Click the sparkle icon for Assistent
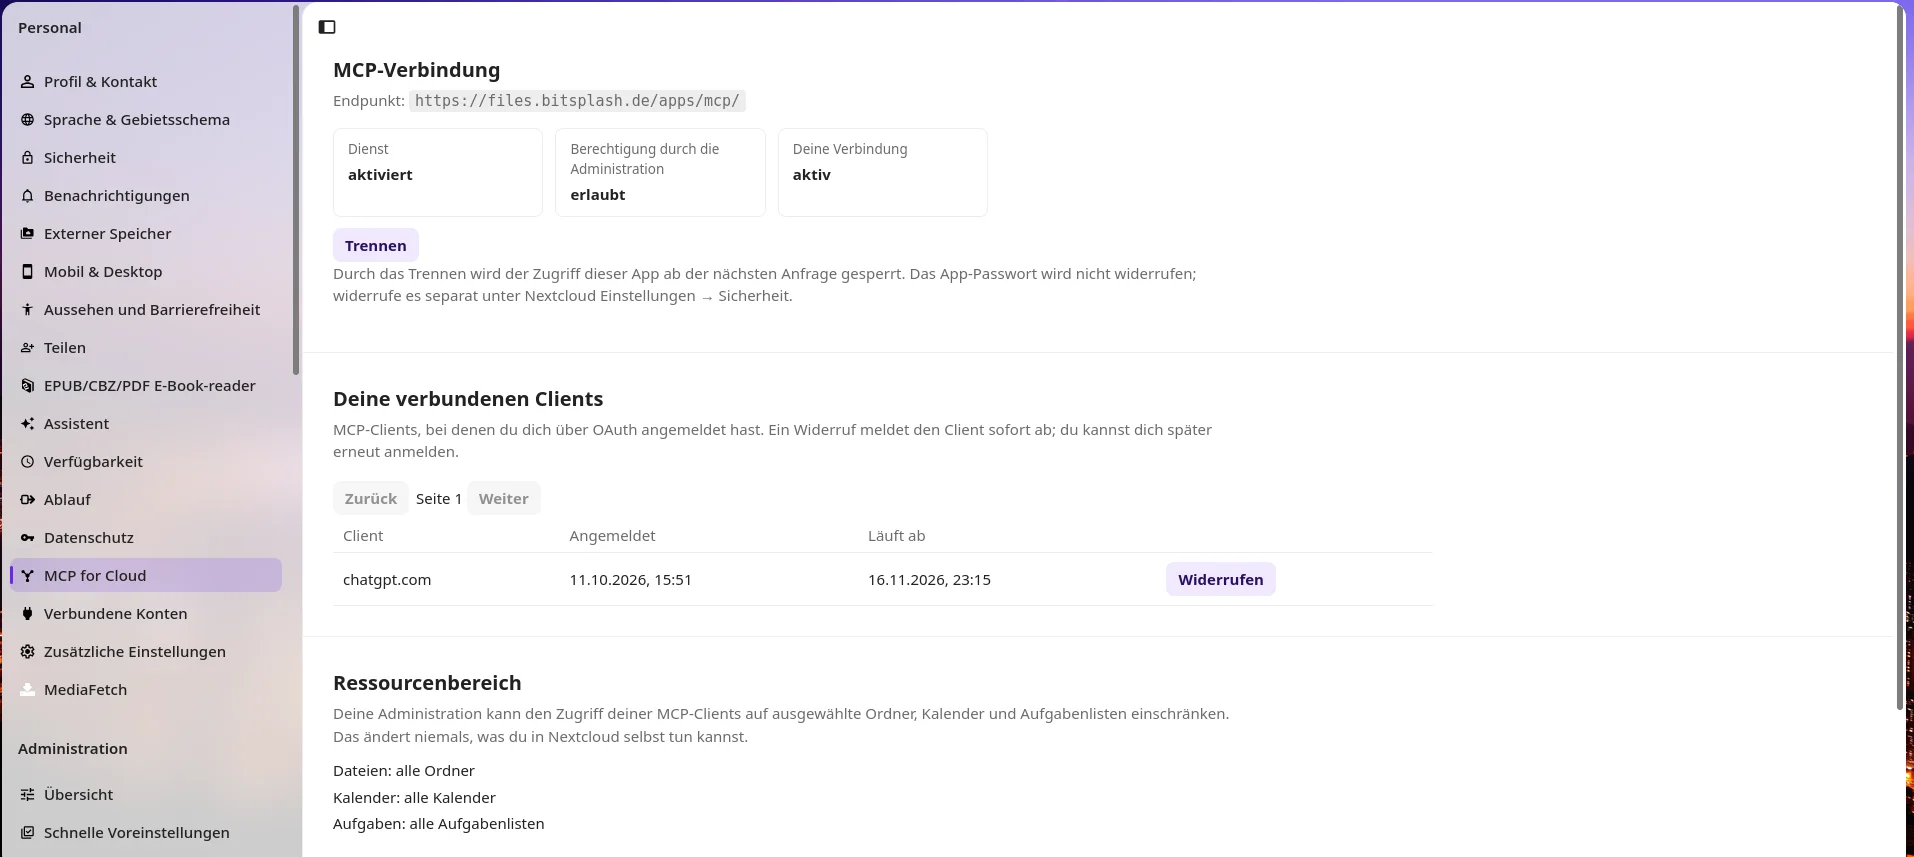Image resolution: width=1914 pixels, height=857 pixels. pos(28,424)
